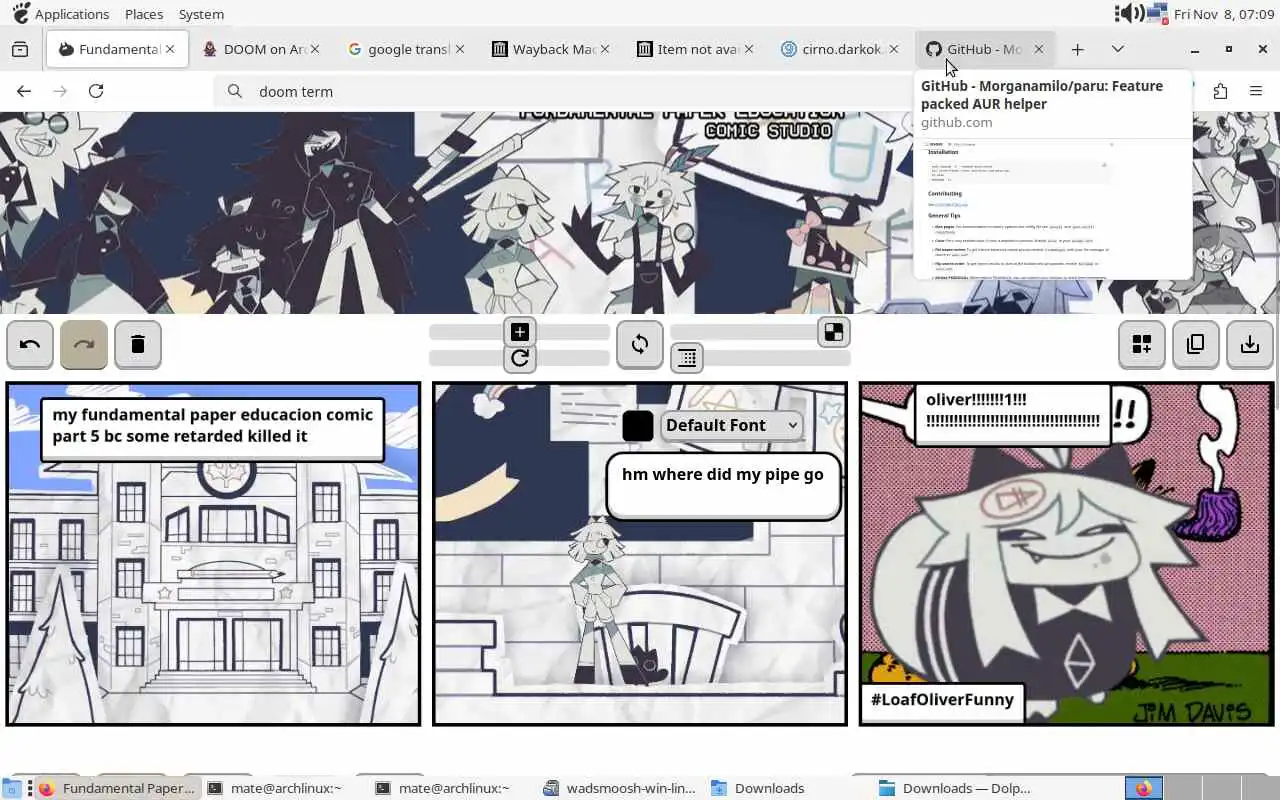Click the network tray icon
Image resolution: width=1280 pixels, height=800 pixels.
point(1158,14)
